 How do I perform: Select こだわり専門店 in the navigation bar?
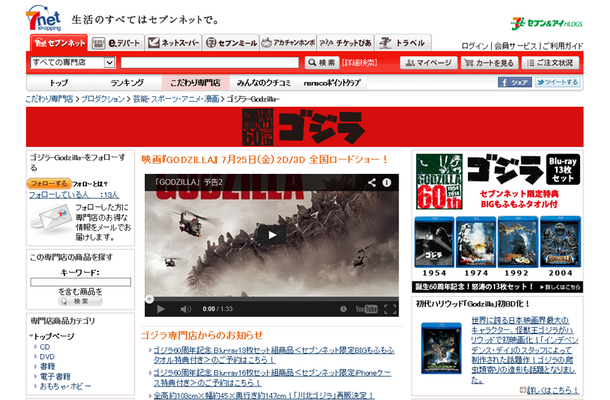click(x=195, y=82)
